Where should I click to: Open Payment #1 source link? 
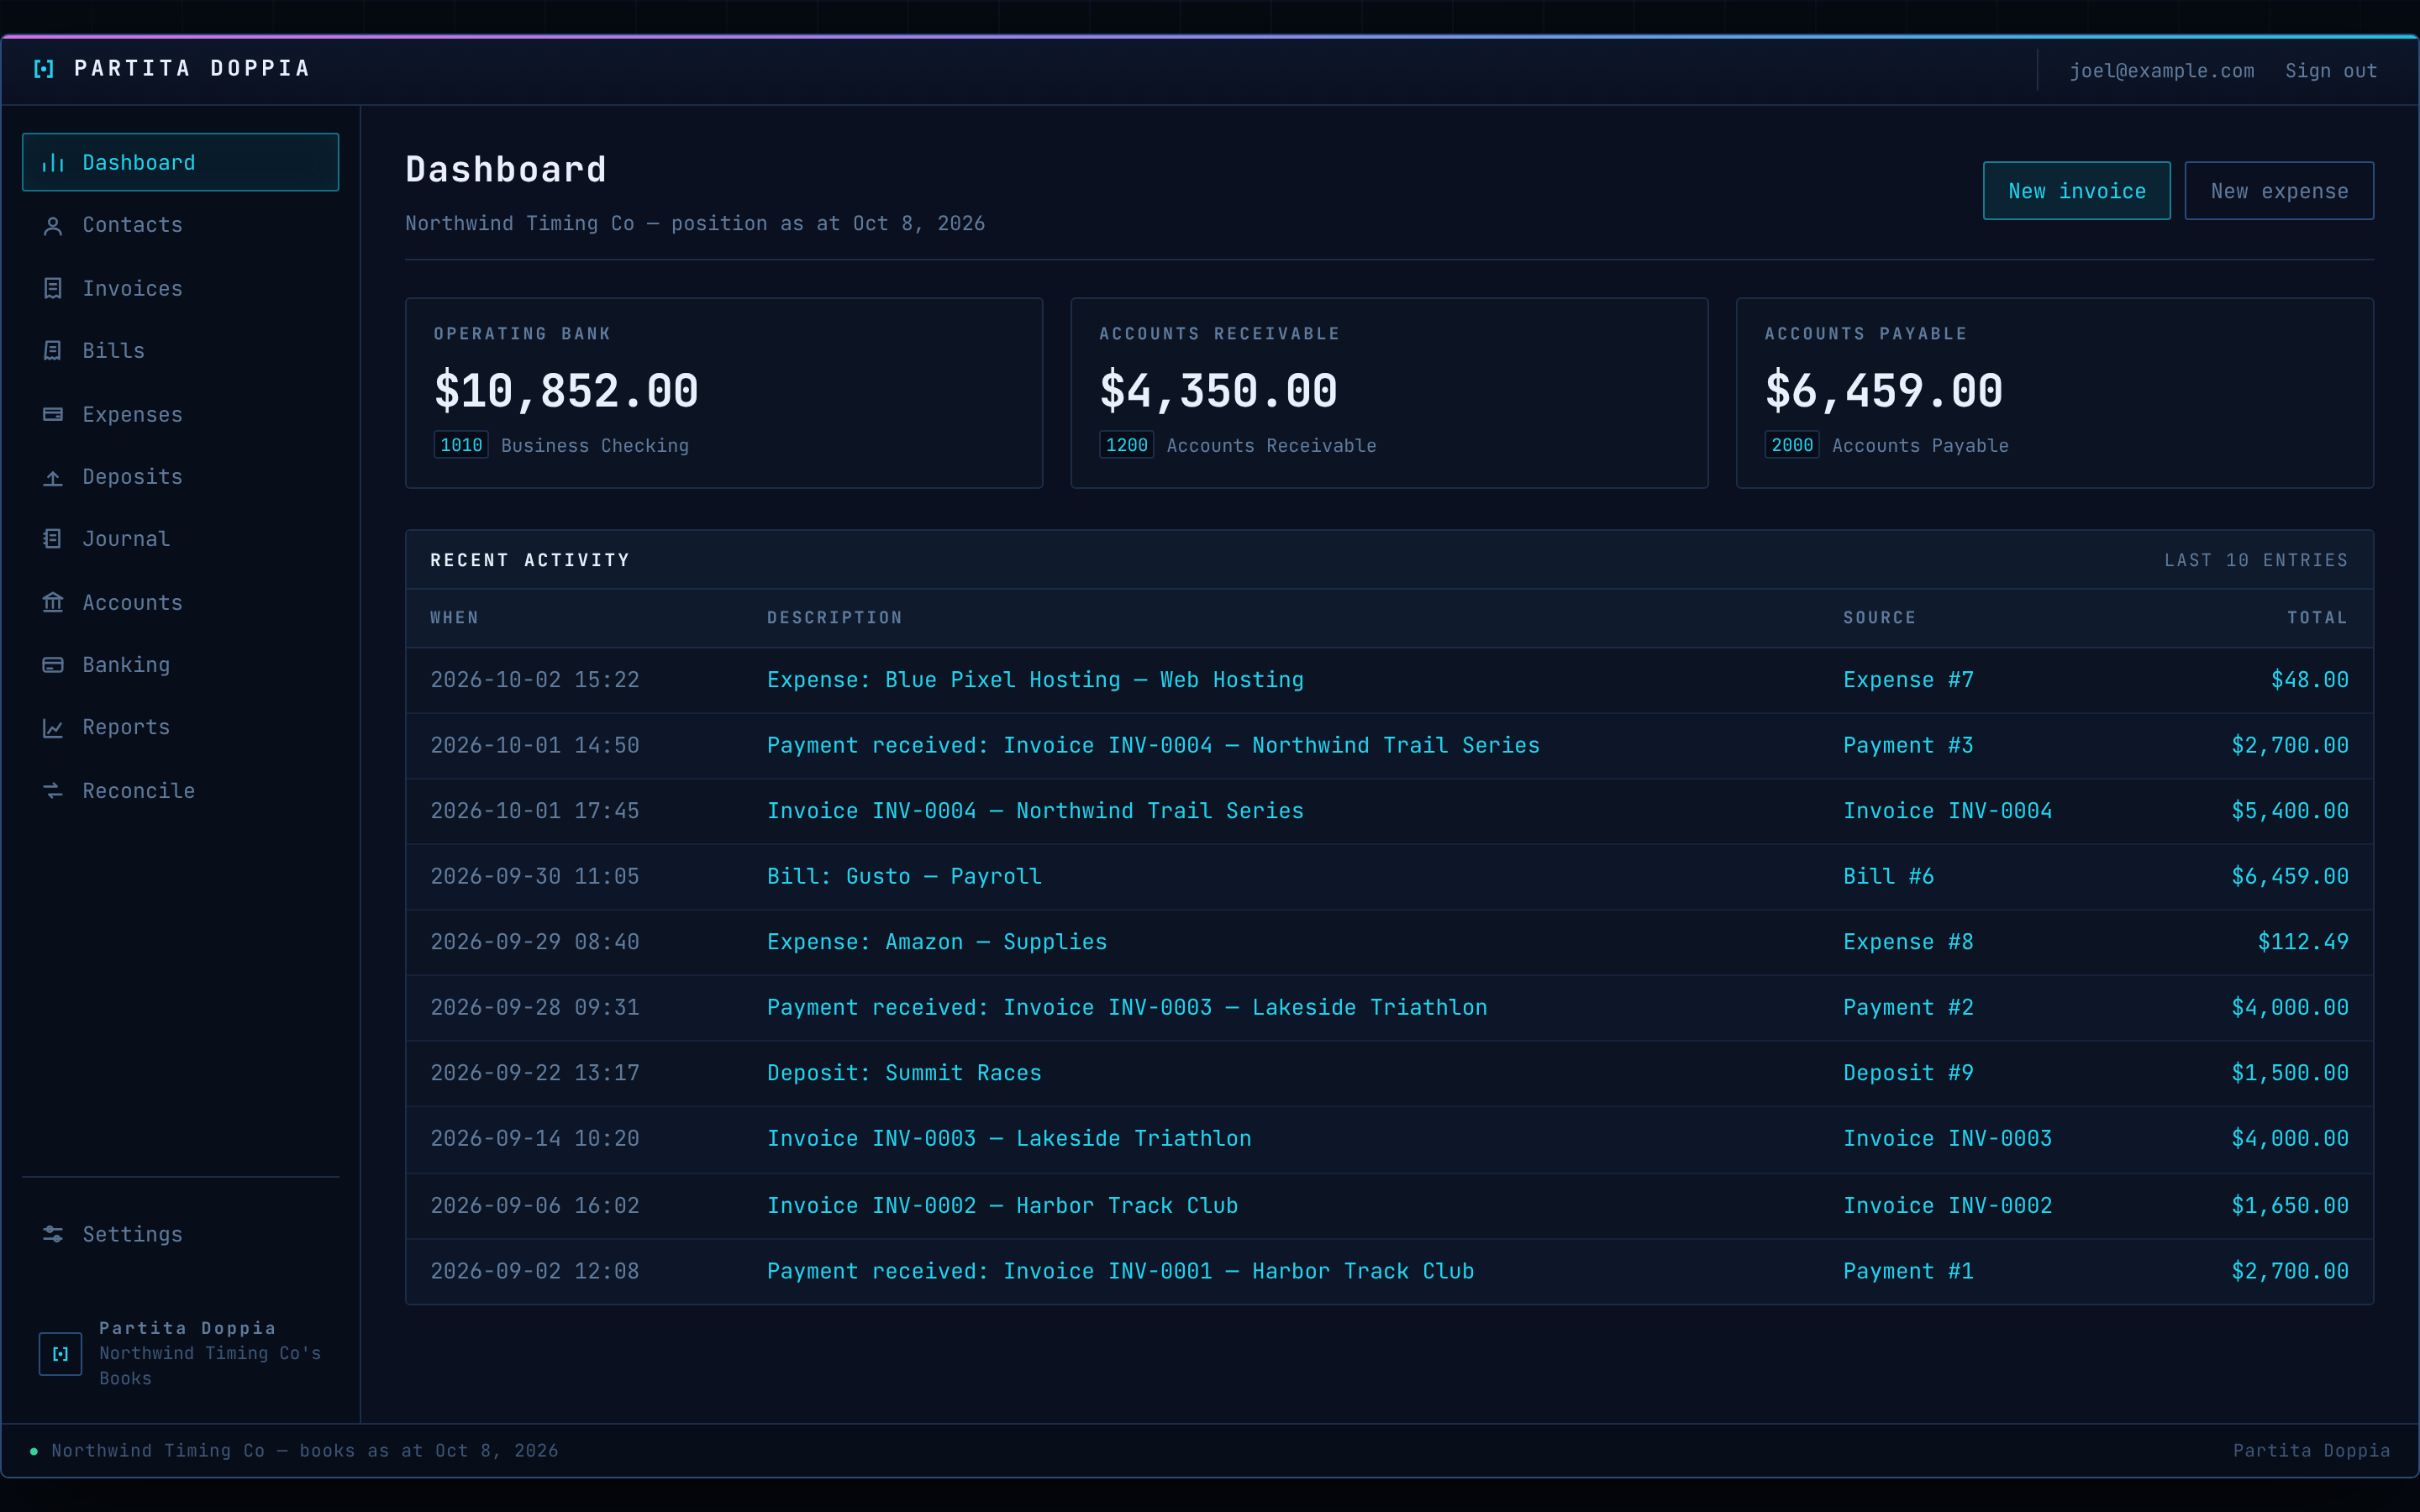pos(1908,1272)
